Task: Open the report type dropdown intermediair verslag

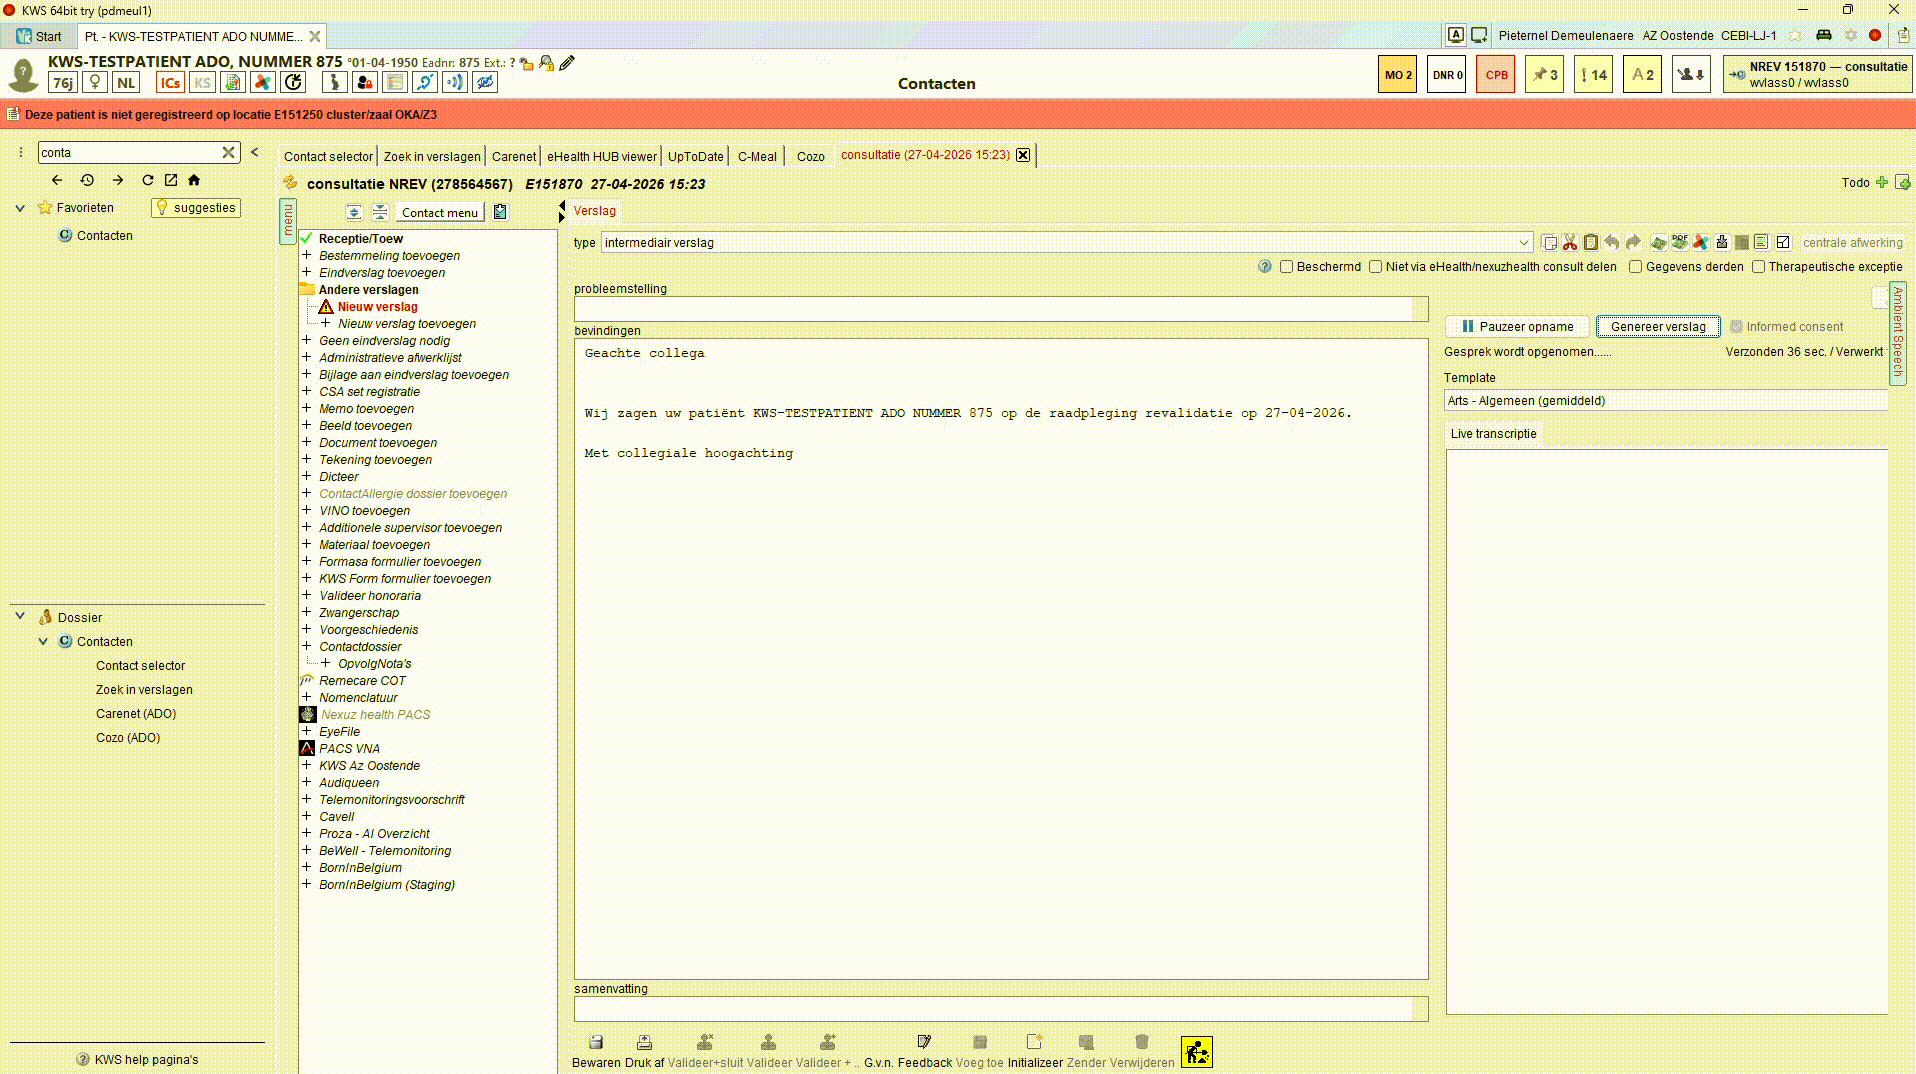Action: coord(1067,242)
